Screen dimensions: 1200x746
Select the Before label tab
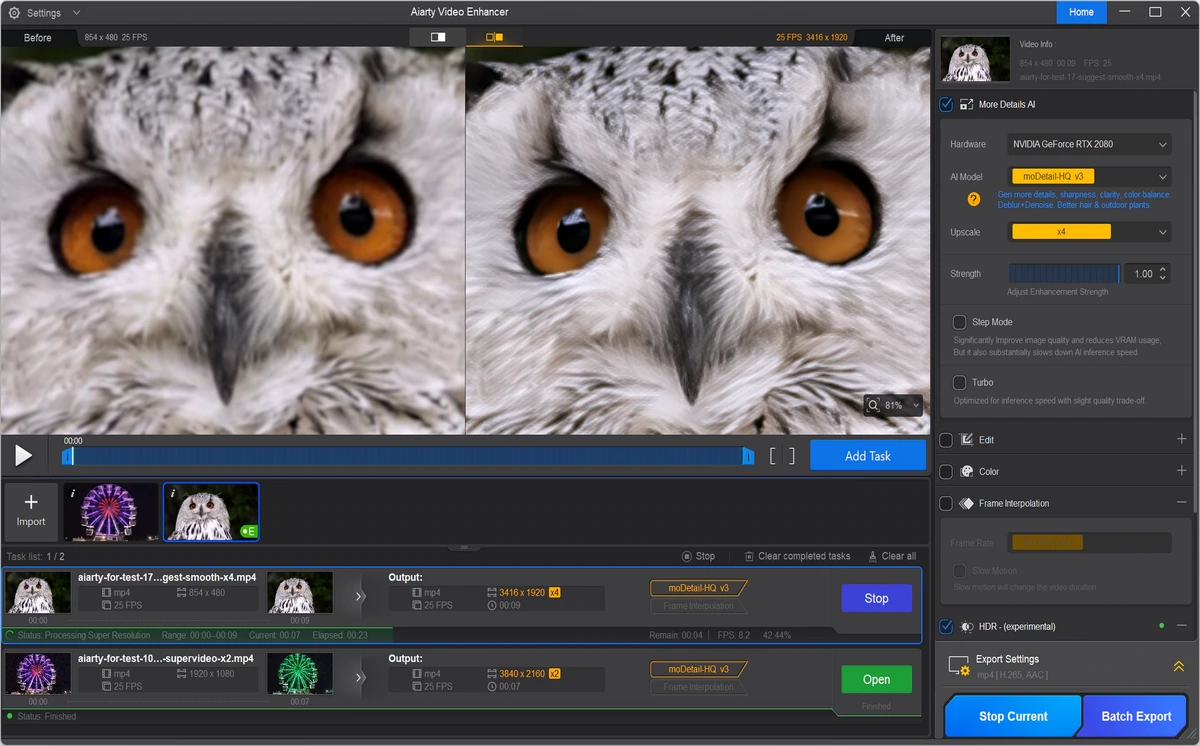tap(38, 38)
